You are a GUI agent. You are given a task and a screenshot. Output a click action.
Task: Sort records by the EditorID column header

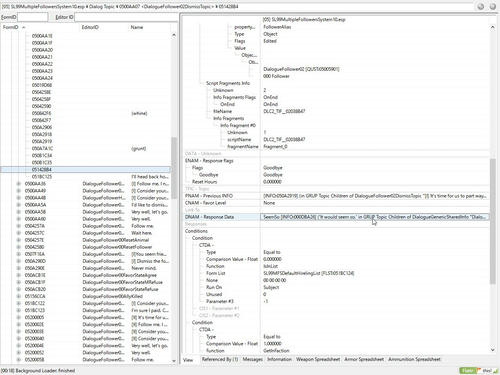(x=90, y=27)
